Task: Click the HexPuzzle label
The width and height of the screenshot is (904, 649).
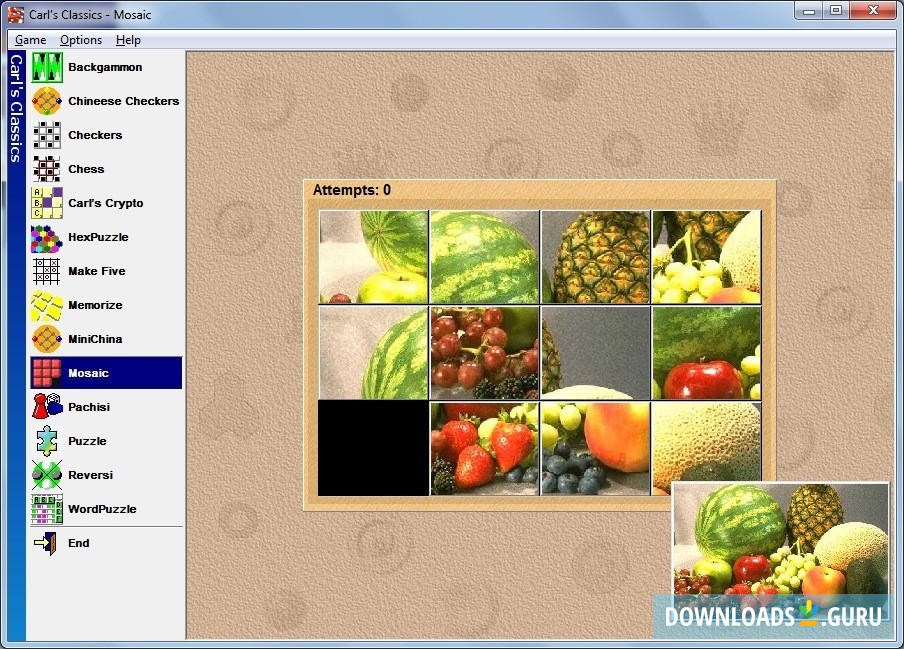Action: pyautogui.click(x=98, y=237)
